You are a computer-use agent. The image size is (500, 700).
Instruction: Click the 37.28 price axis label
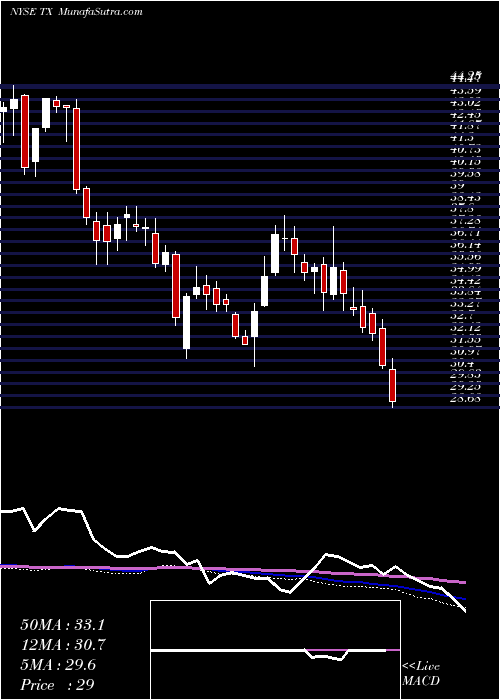coord(466,221)
